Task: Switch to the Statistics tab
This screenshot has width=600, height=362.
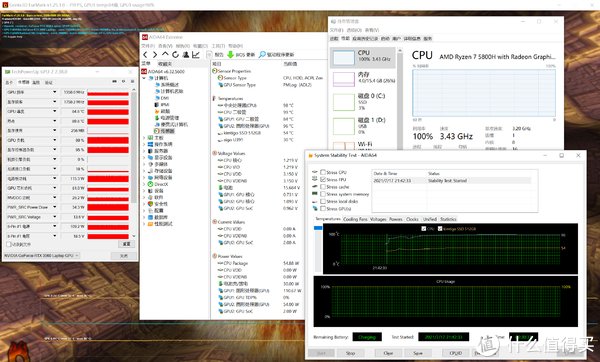Action: pyautogui.click(x=448, y=219)
